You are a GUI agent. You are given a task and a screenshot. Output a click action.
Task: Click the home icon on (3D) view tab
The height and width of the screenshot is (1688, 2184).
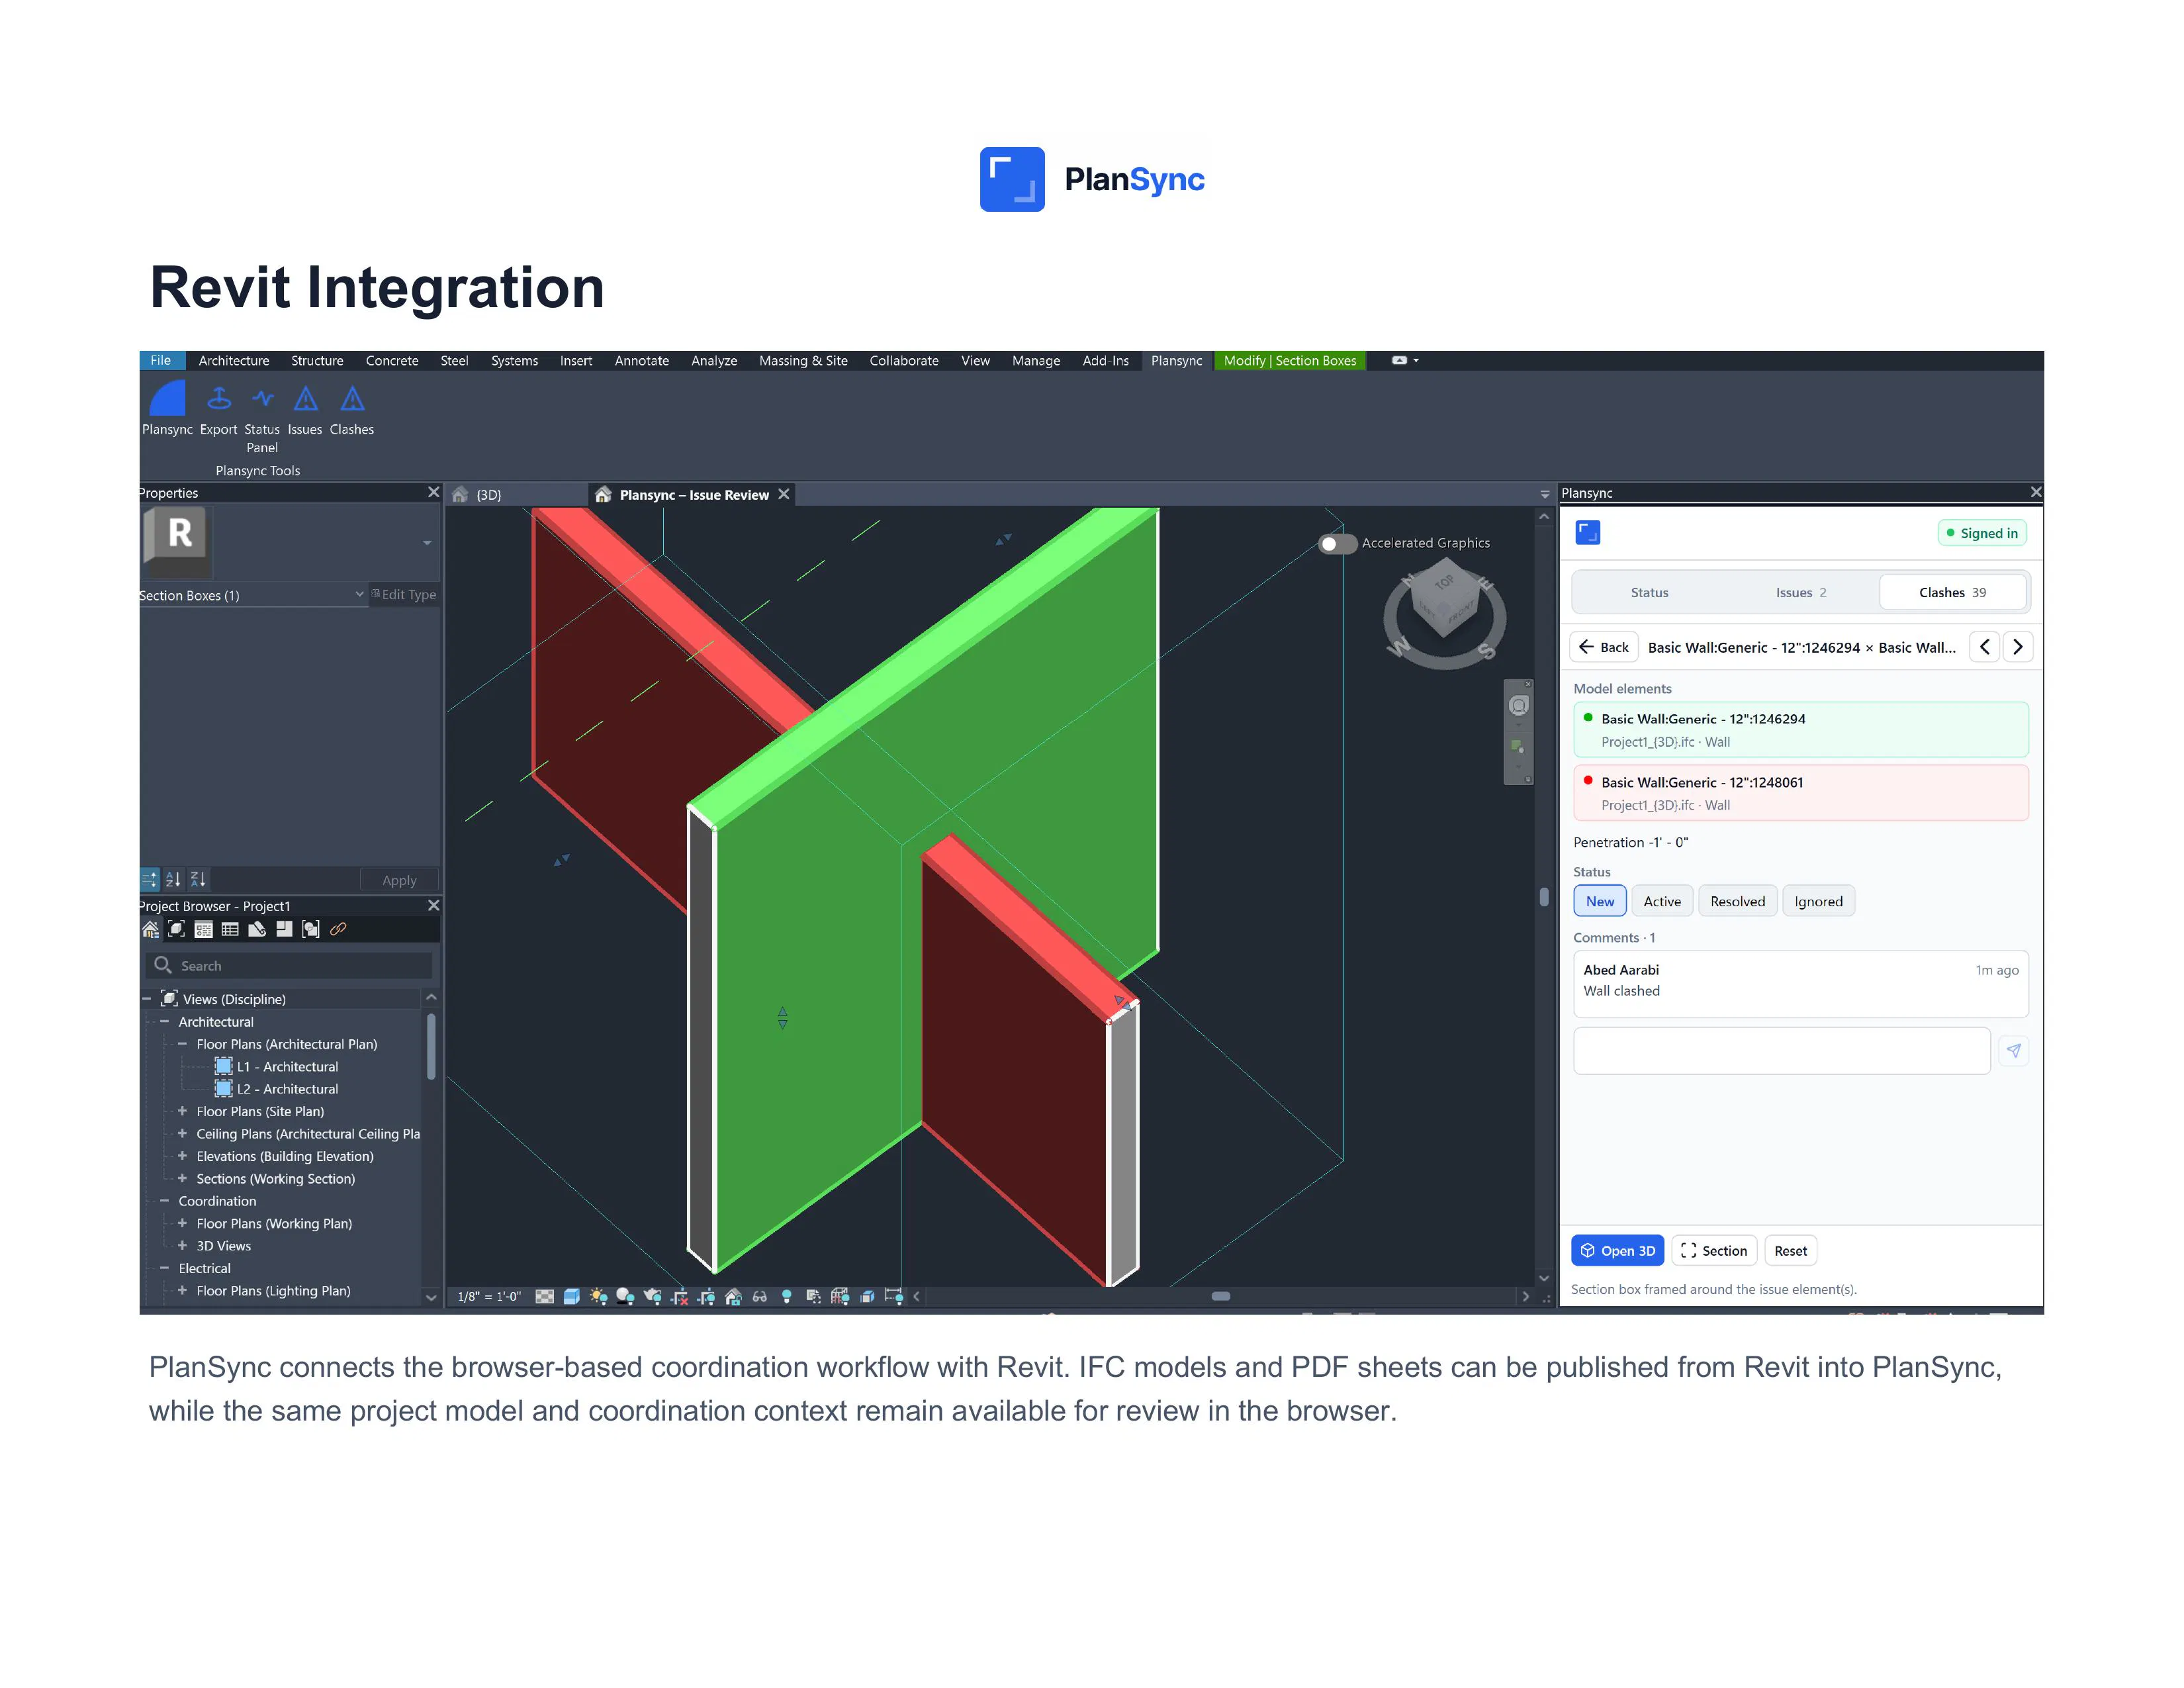460,495
